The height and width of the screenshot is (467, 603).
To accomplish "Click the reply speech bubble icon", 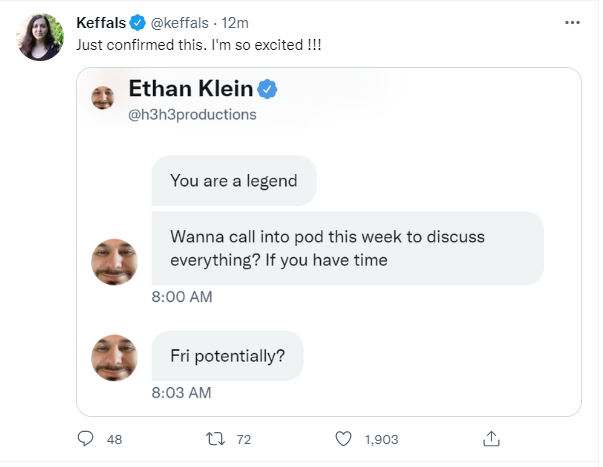I will tap(85, 439).
